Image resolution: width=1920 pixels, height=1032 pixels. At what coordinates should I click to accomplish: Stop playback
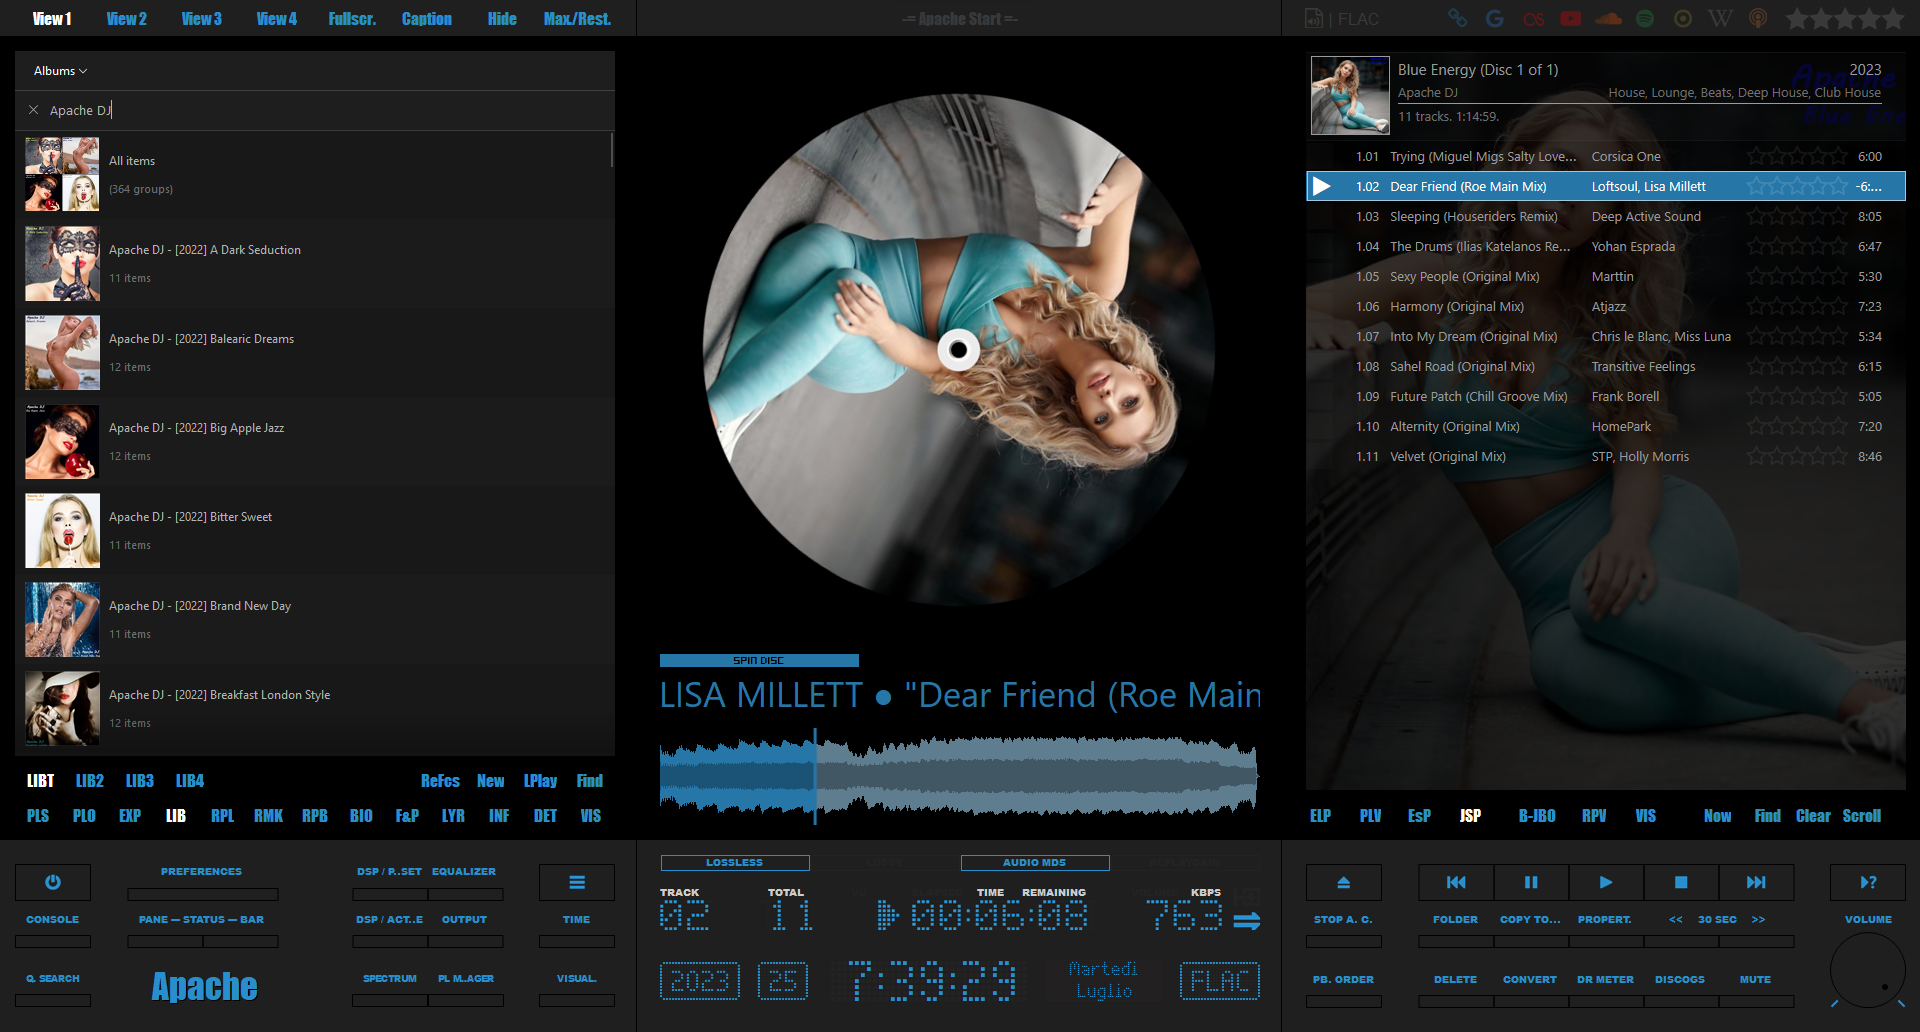(x=1681, y=882)
